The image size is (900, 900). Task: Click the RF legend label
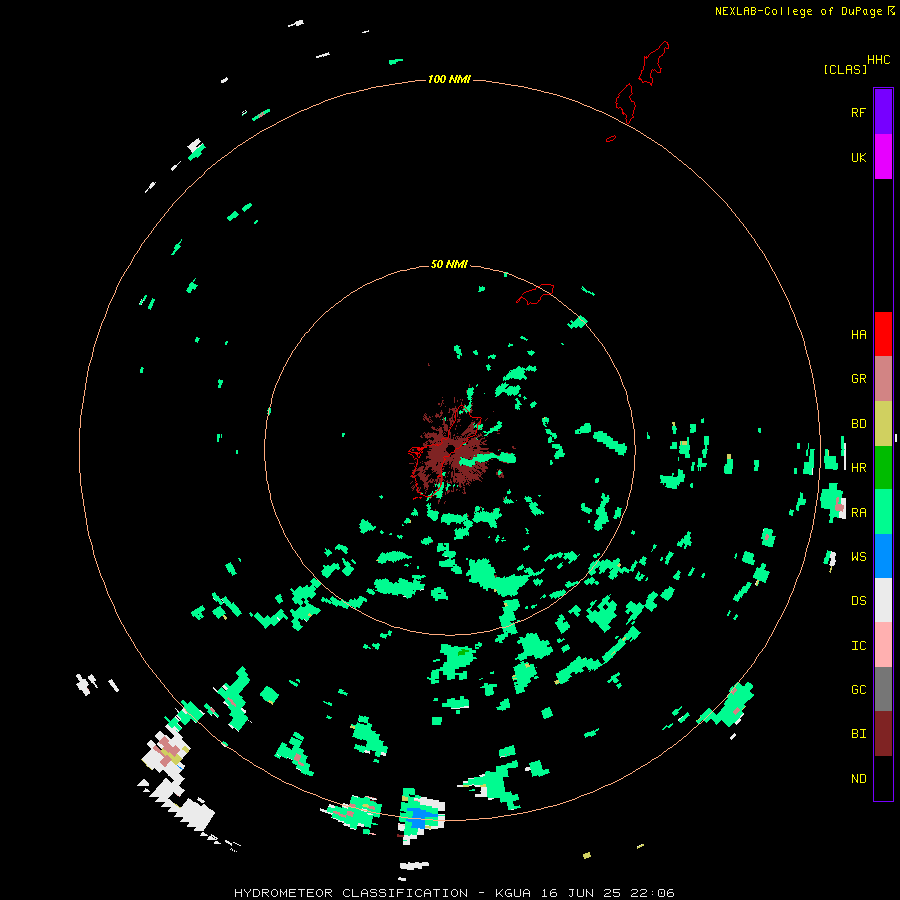[858, 113]
